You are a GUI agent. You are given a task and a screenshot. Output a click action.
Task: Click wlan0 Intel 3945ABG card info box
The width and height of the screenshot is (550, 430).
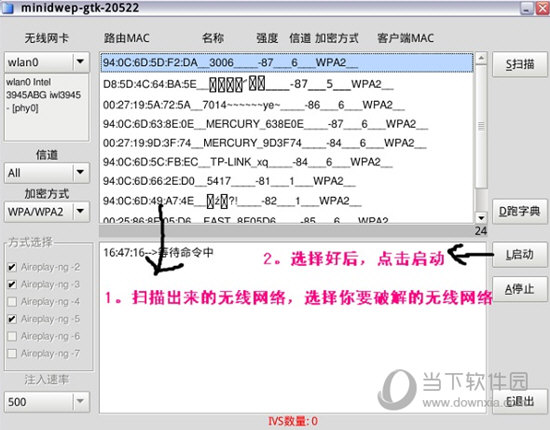coord(47,107)
